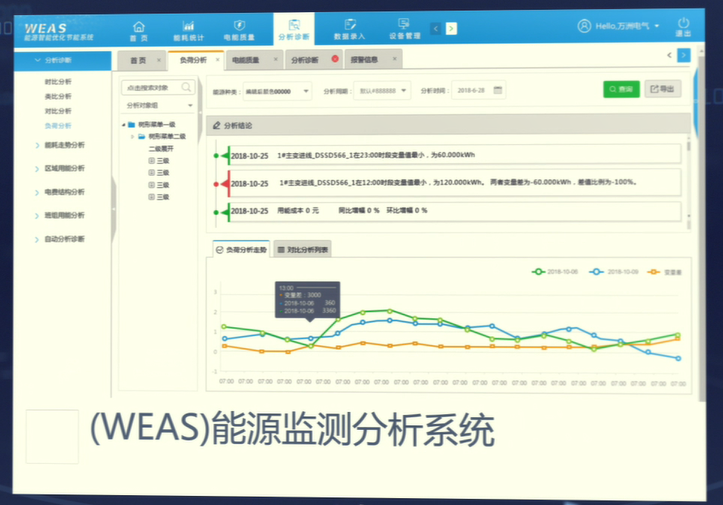Viewport: 723px width, 505px height.
Task: Switch to the 电能质量 page tab
Action: [246, 60]
